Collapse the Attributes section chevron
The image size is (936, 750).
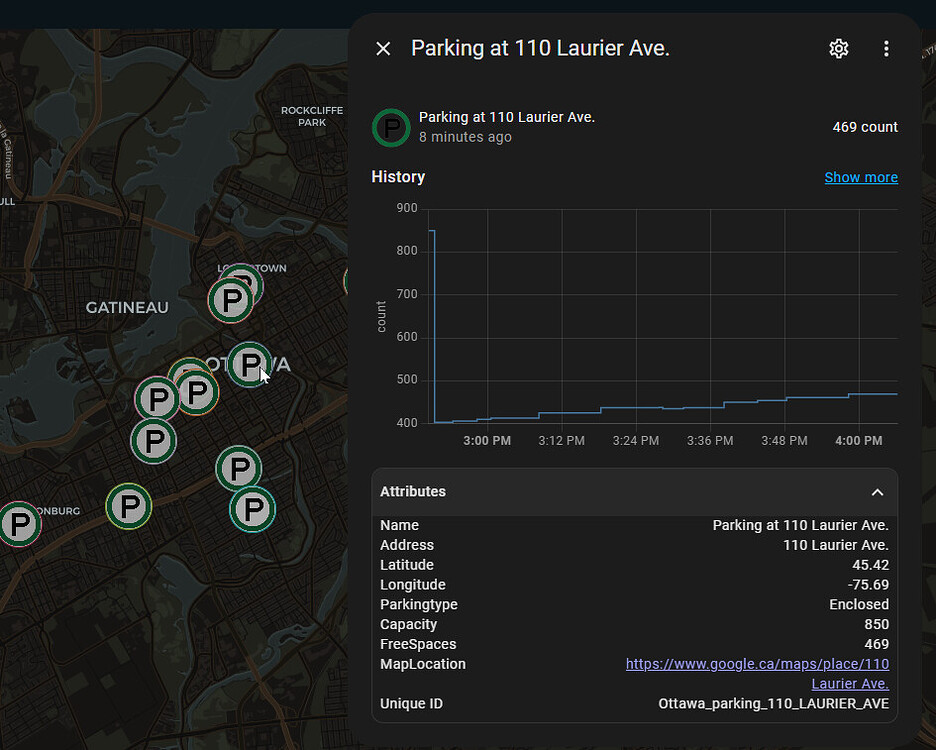pyautogui.click(x=877, y=492)
